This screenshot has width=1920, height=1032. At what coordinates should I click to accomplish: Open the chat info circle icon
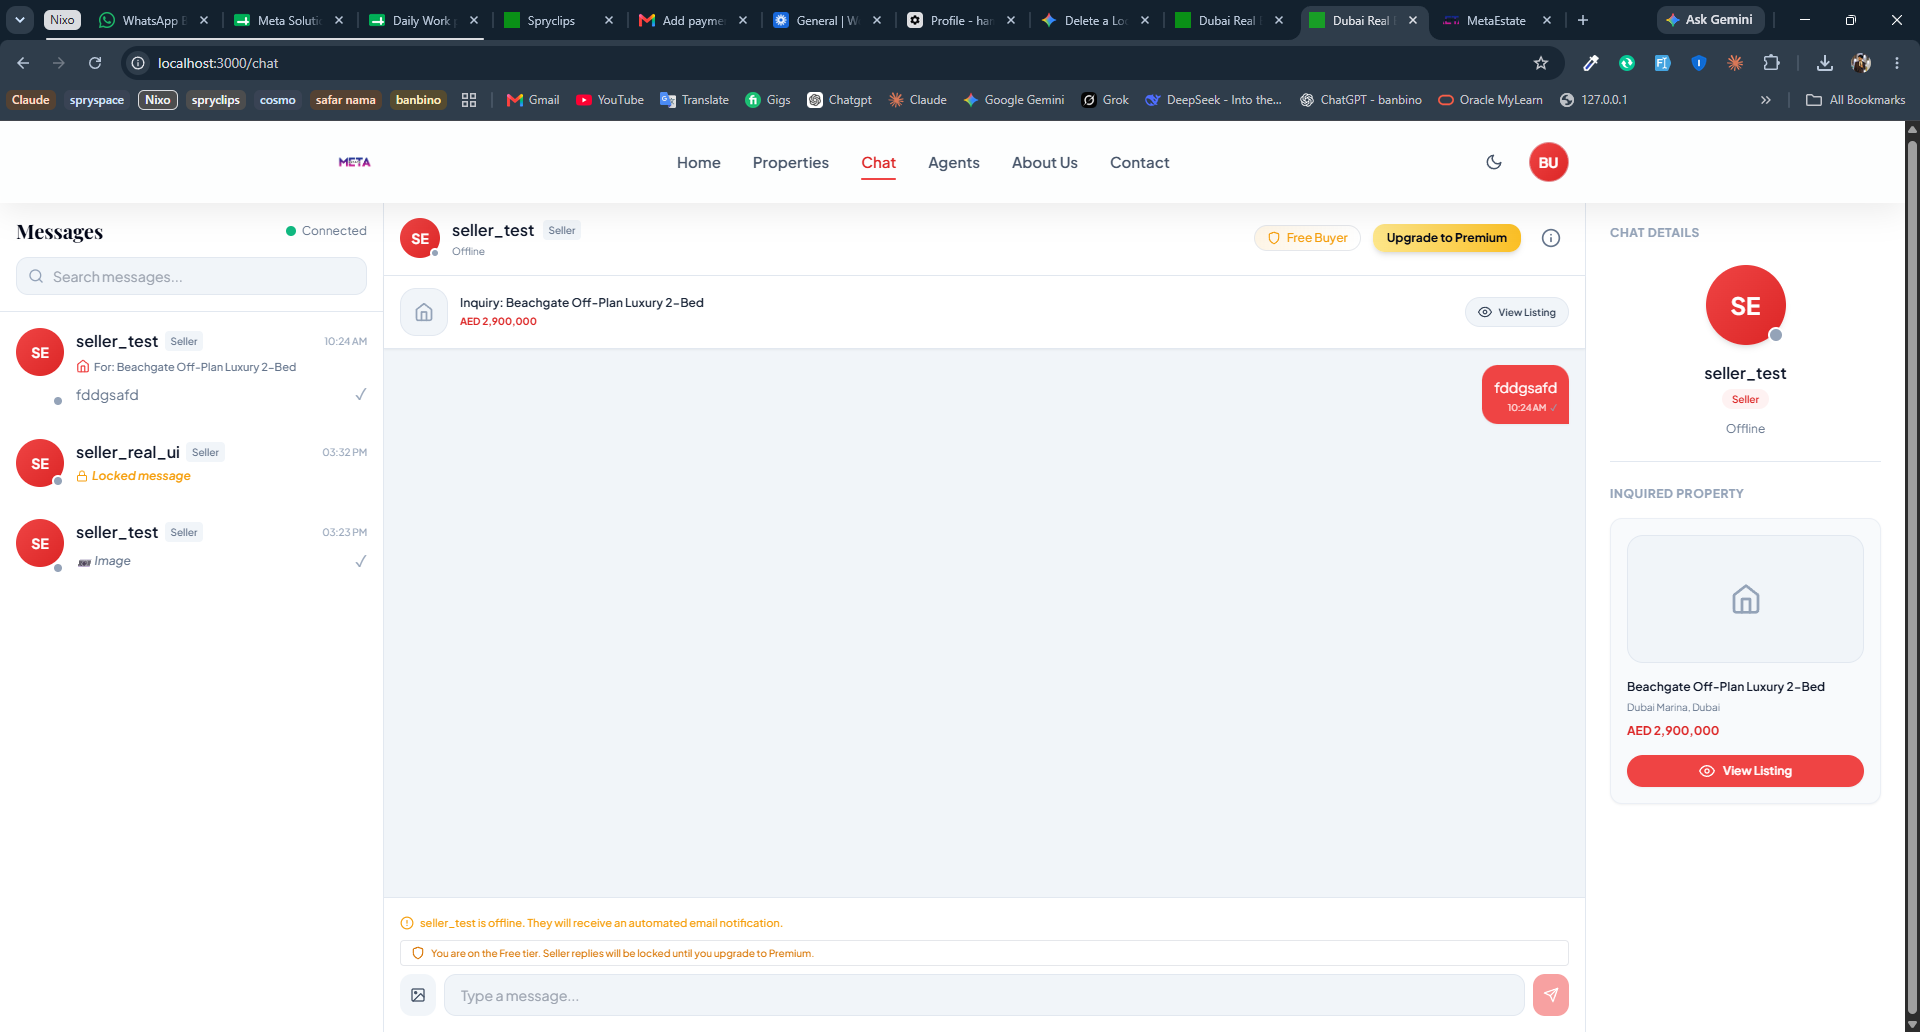[x=1551, y=238]
